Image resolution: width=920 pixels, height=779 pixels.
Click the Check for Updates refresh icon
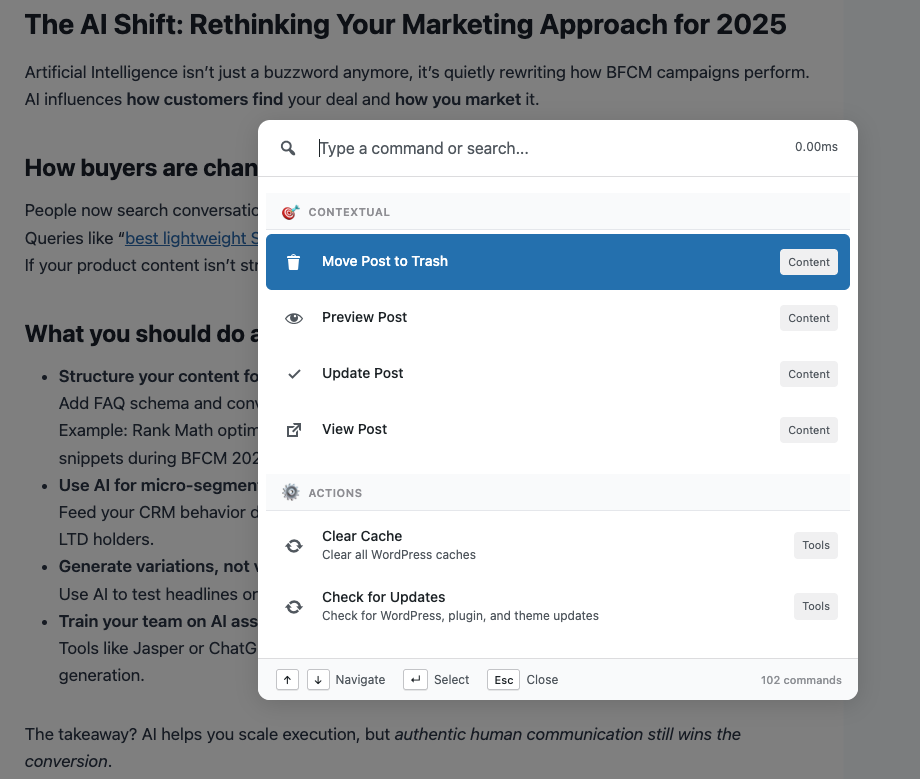click(294, 607)
